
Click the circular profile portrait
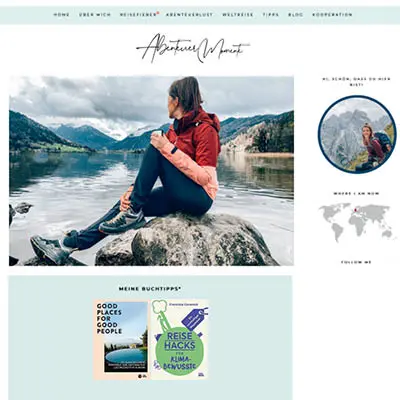tap(357, 134)
